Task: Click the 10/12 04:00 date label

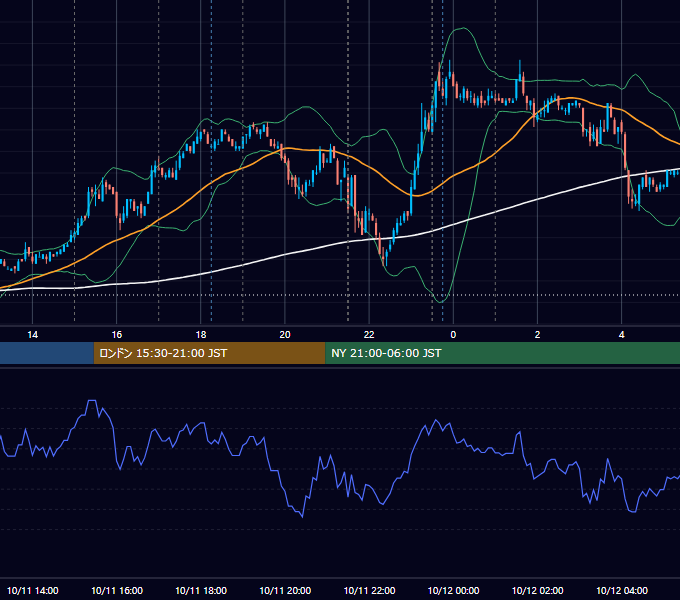Action: tap(621, 590)
